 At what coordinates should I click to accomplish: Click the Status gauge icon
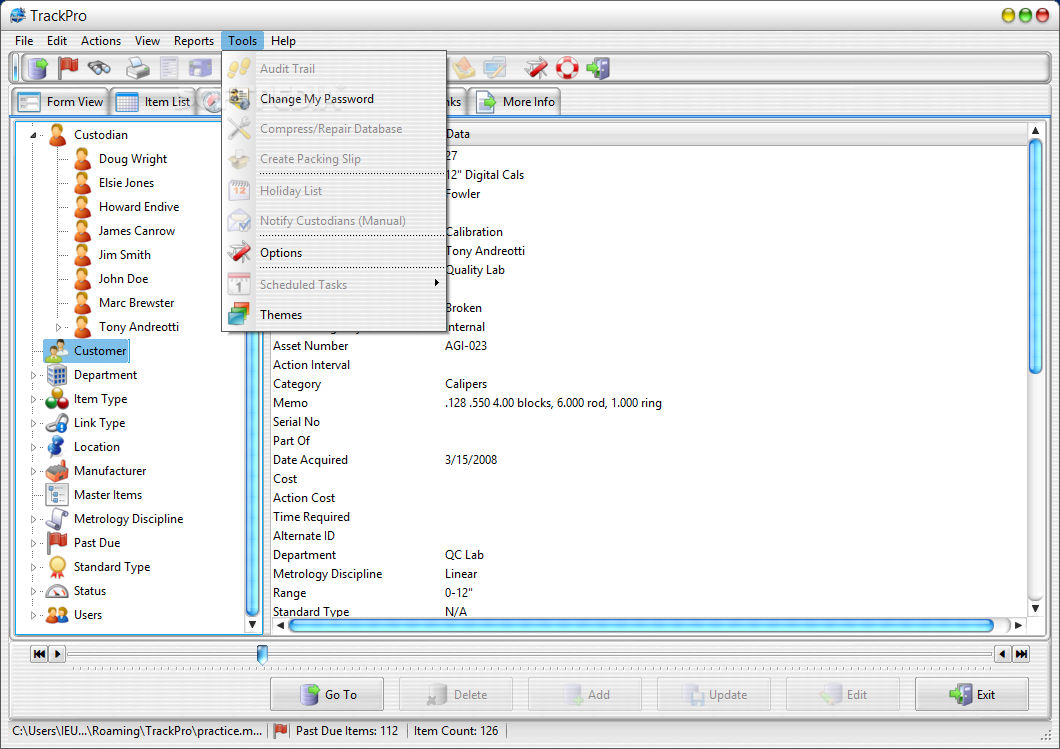57,591
